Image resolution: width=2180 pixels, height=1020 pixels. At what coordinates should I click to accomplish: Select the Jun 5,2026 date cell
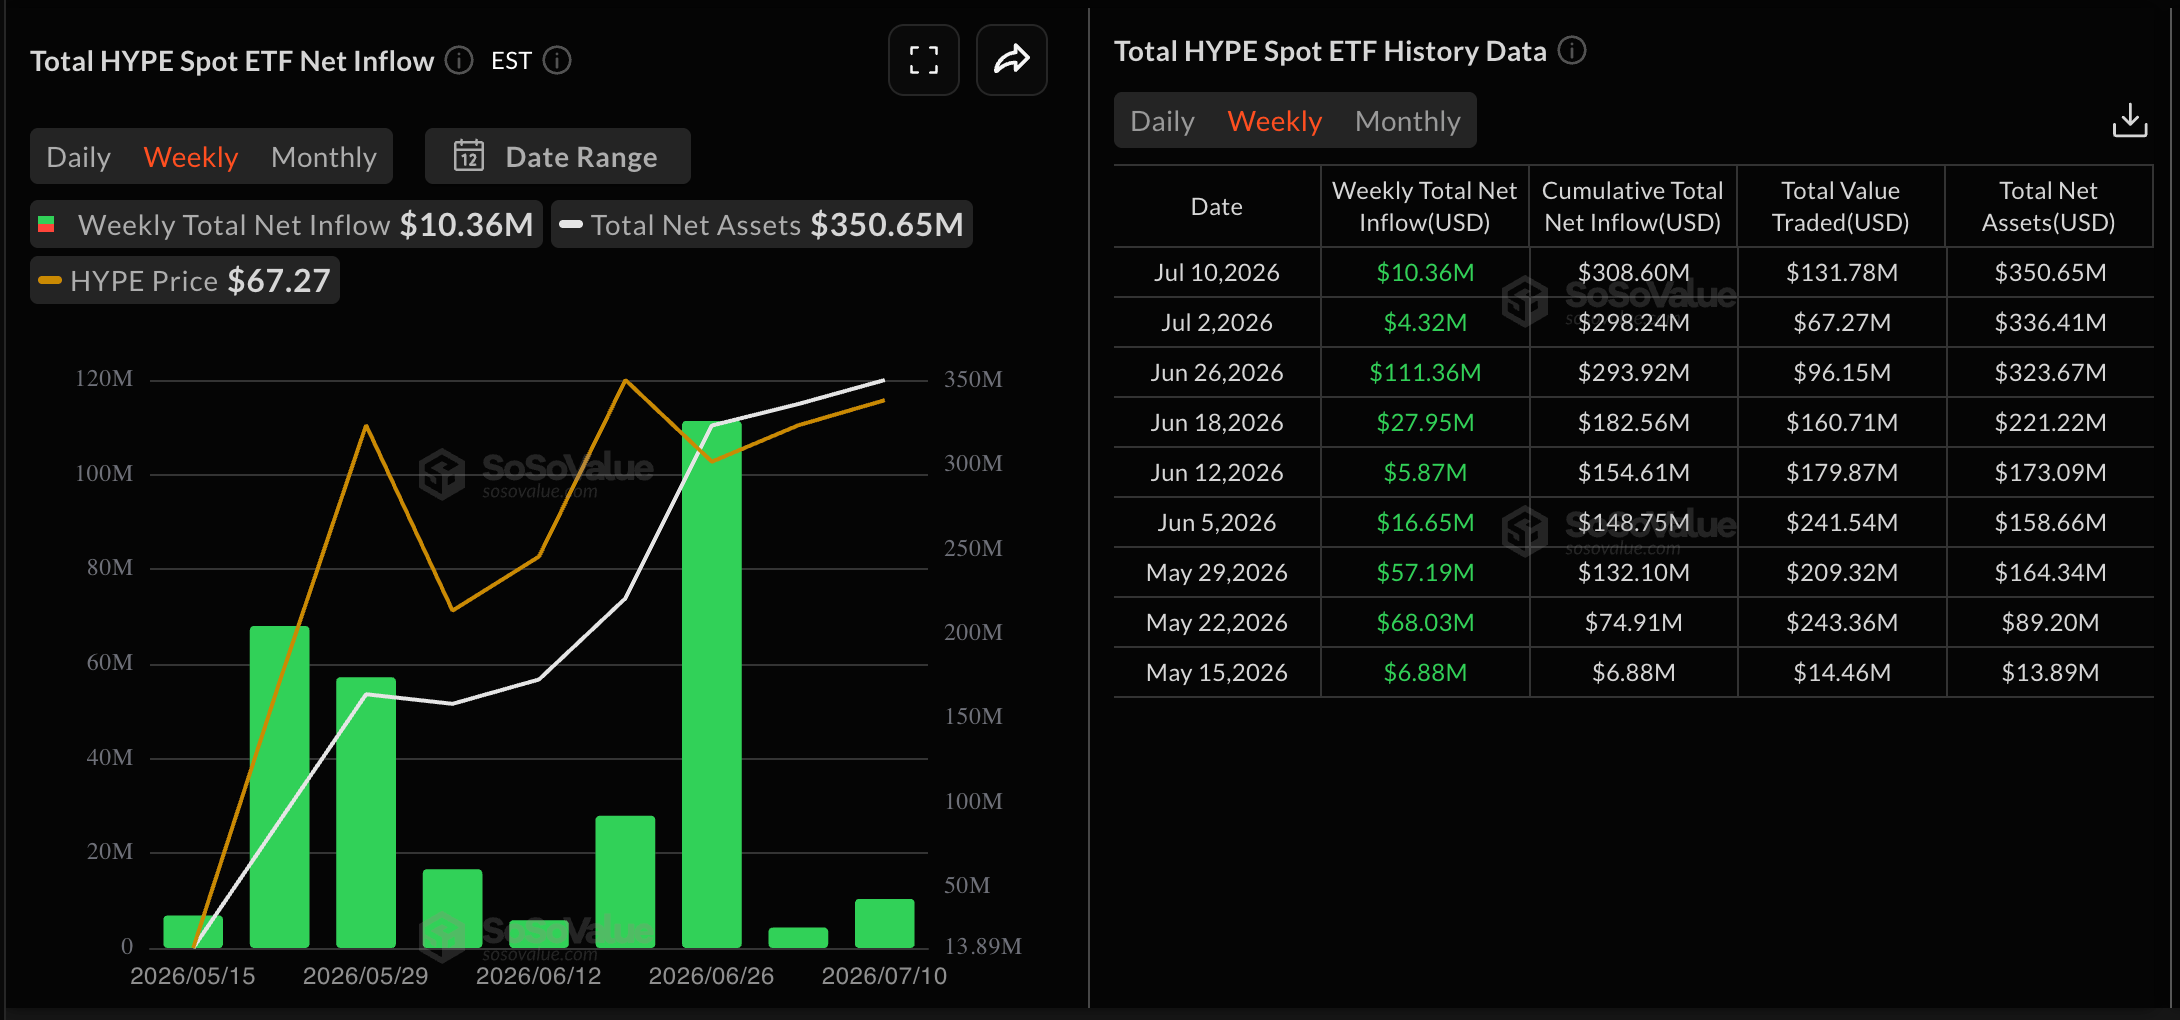[x=1217, y=522]
